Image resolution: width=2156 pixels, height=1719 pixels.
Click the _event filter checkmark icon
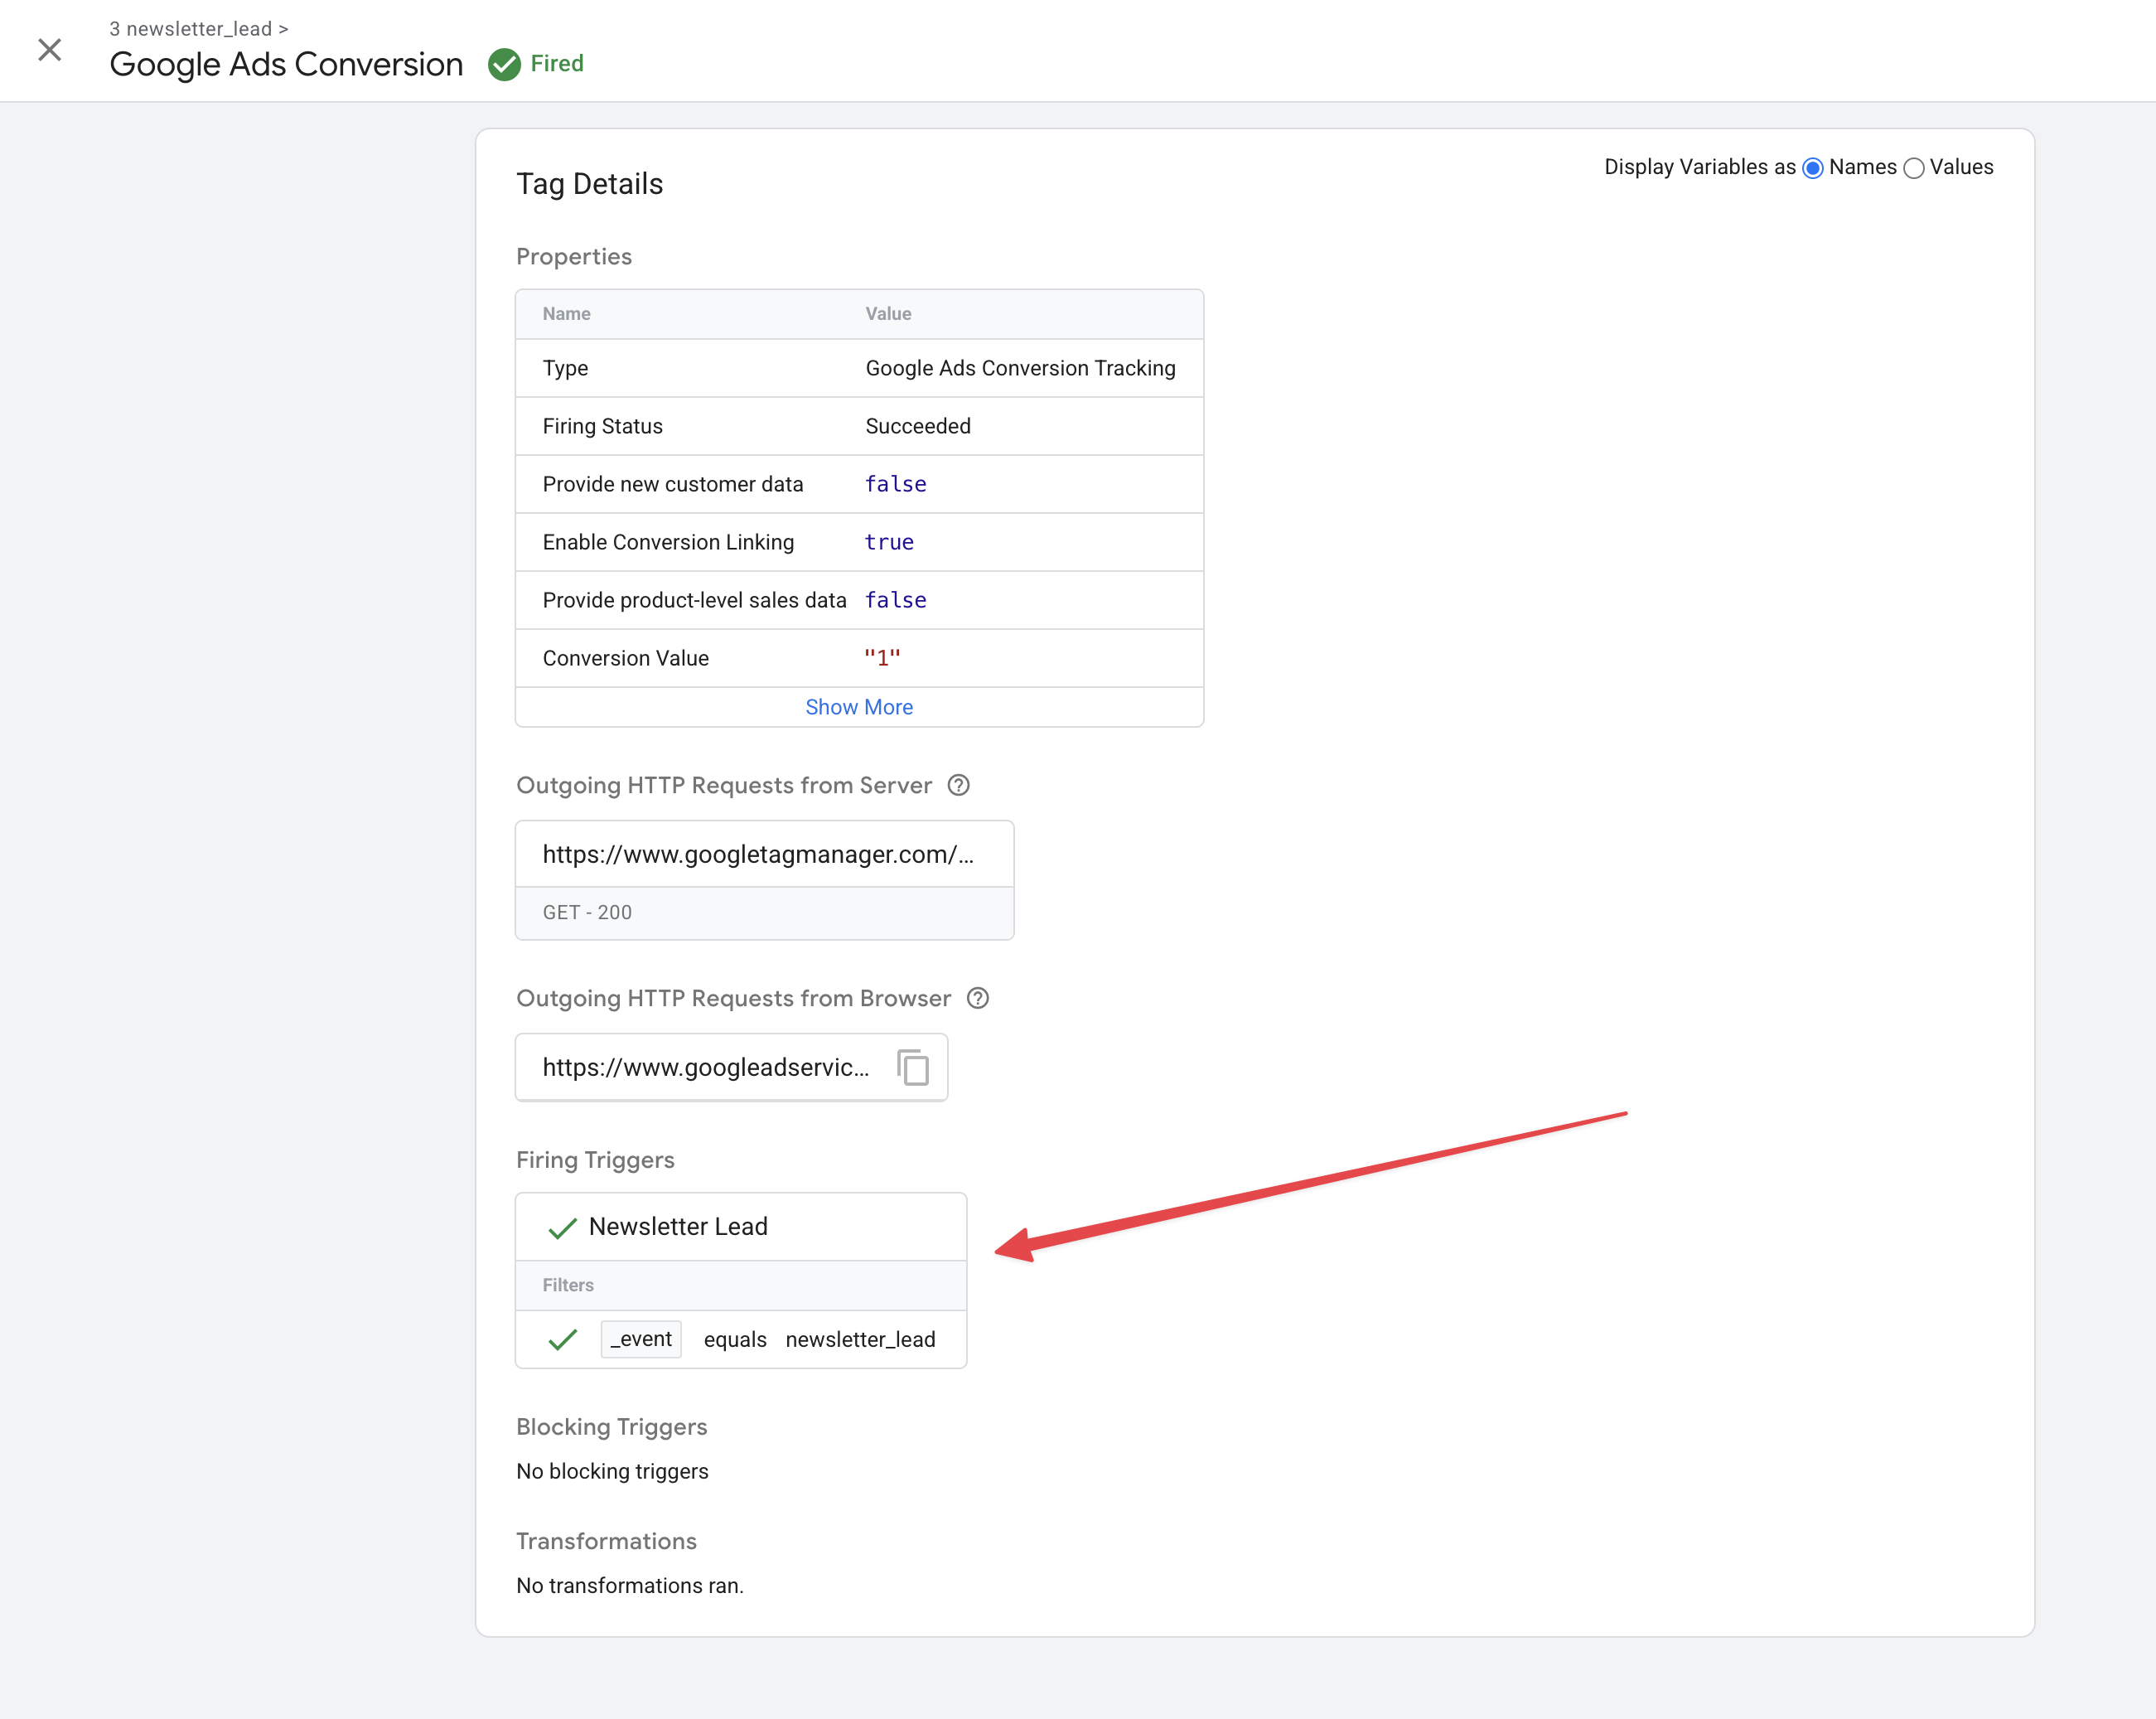pyautogui.click(x=563, y=1339)
